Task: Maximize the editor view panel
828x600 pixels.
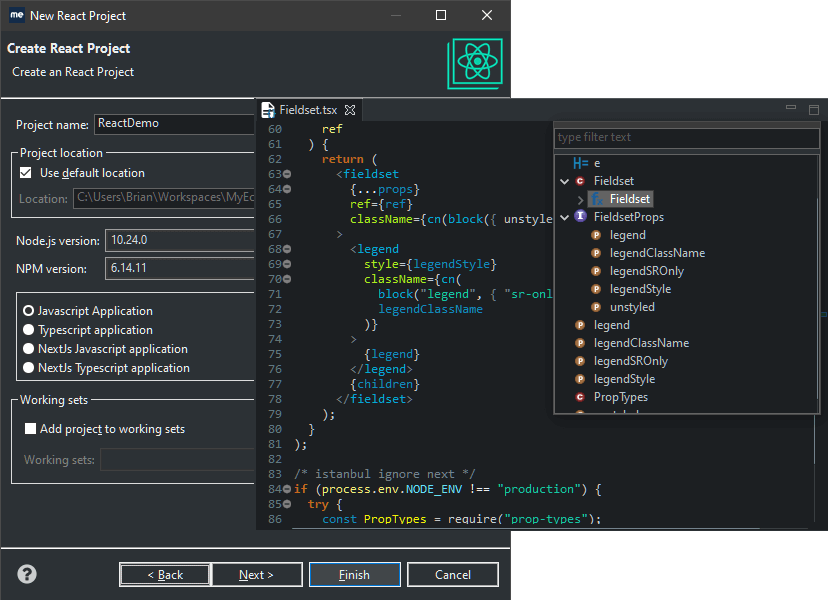Action: coord(814,109)
